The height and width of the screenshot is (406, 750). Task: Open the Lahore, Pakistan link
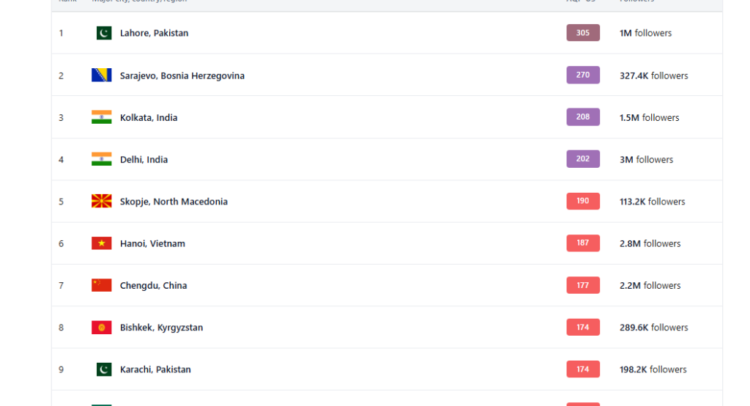[154, 33]
